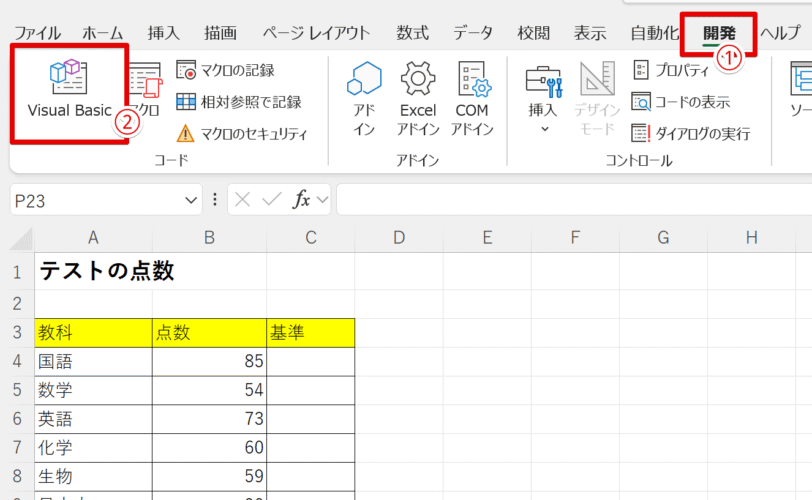Switch to the 校閲 tab
This screenshot has width=812, height=500.
pyautogui.click(x=533, y=33)
